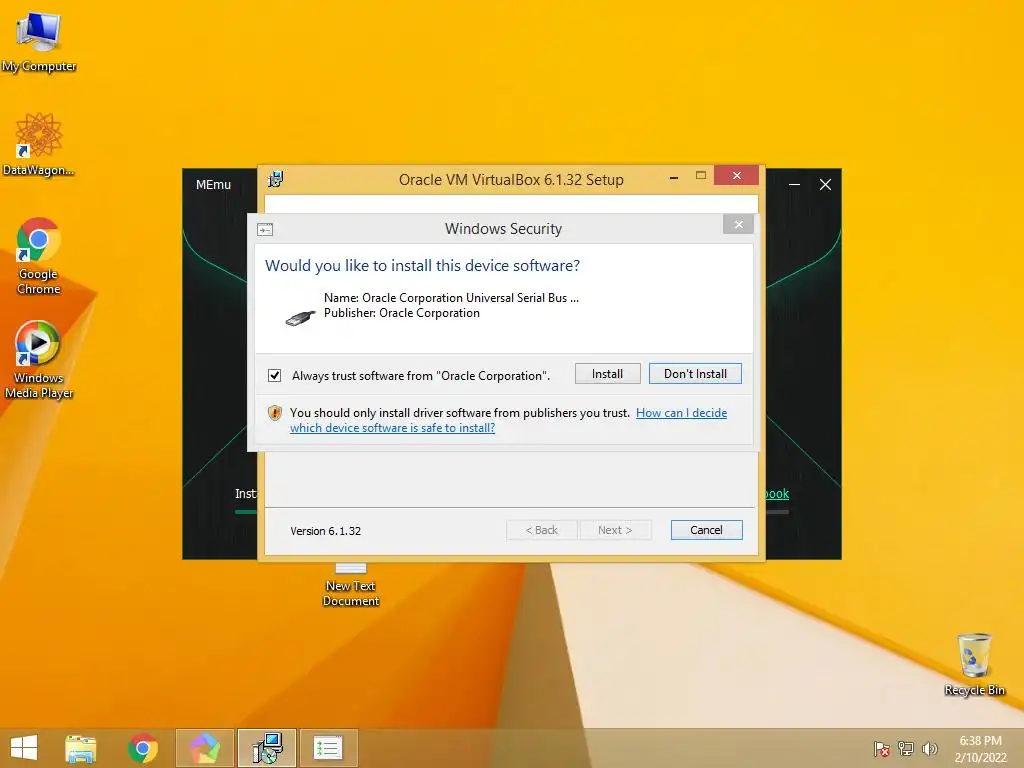The height and width of the screenshot is (768, 1024).
Task: Click the security shield warning icon
Action: 275,413
